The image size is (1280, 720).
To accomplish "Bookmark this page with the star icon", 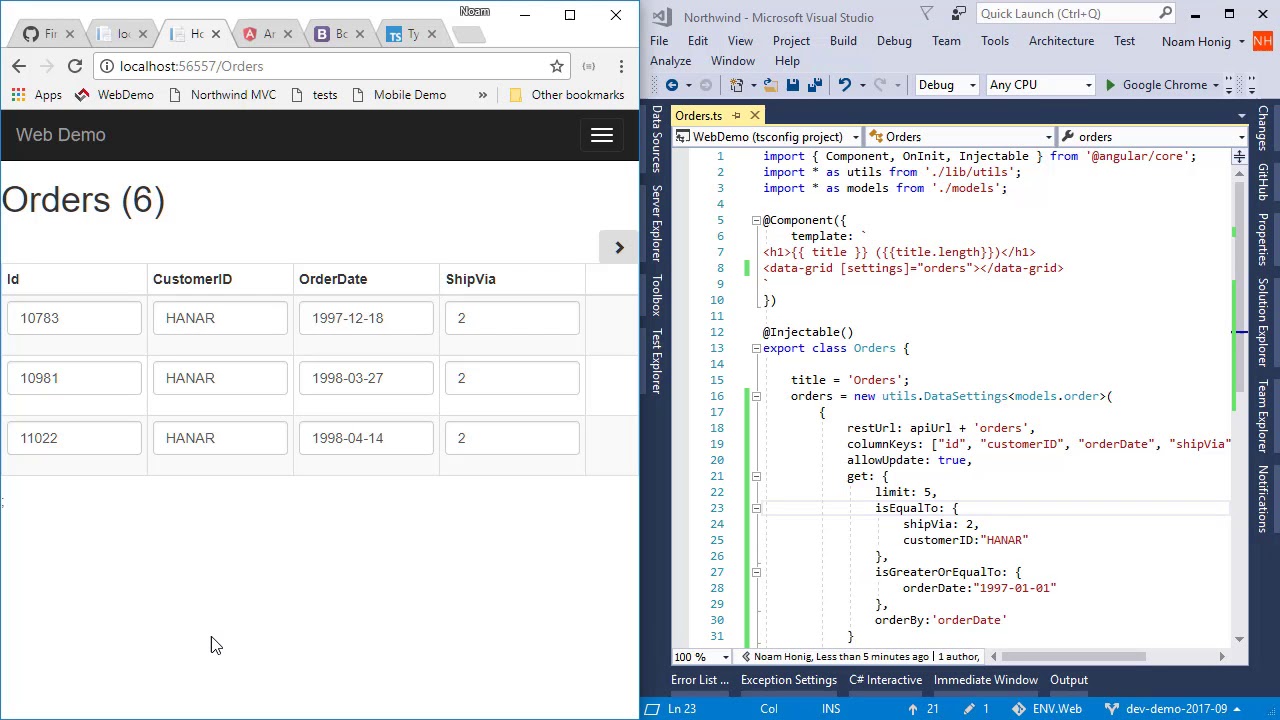I will pos(557,66).
